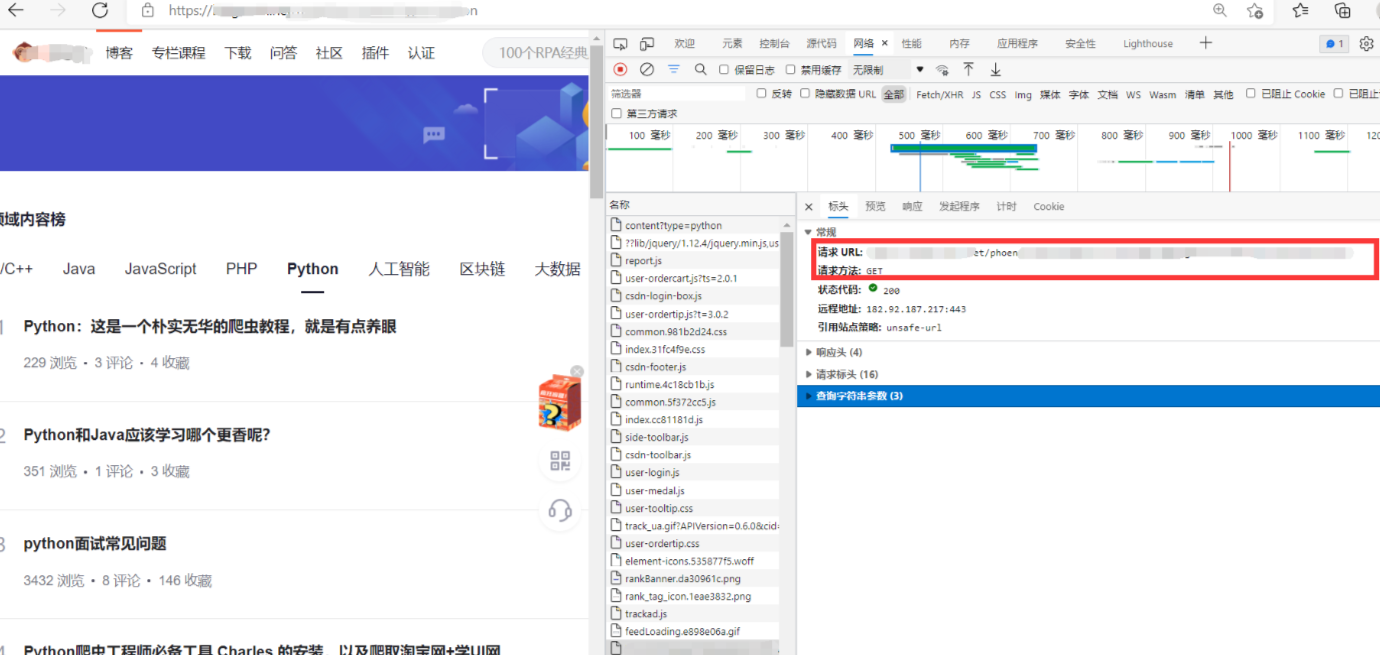
Task: Open DevTools settings gear icon
Action: coord(1367,44)
